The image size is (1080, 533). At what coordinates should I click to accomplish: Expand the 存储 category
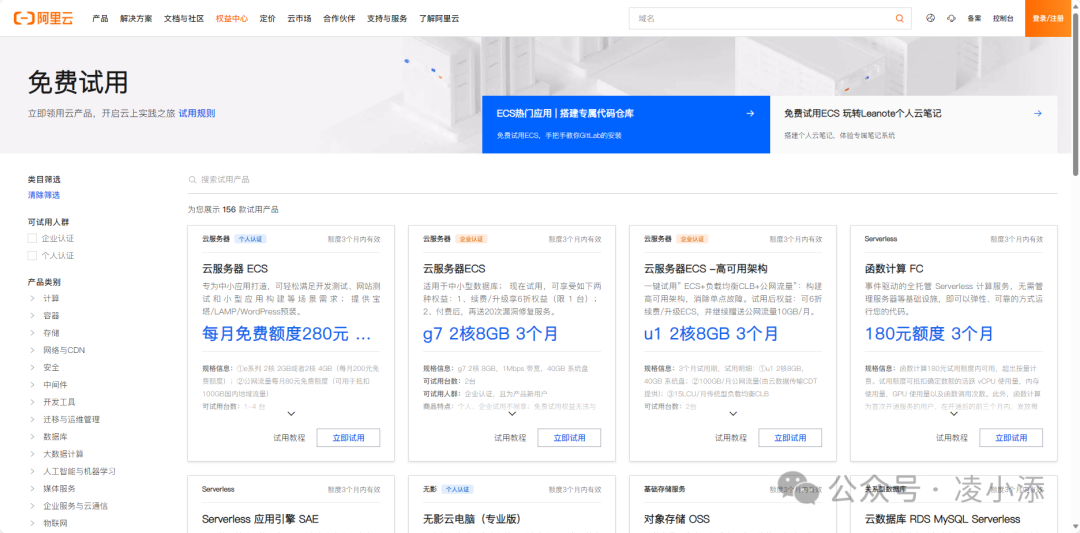click(x=32, y=333)
